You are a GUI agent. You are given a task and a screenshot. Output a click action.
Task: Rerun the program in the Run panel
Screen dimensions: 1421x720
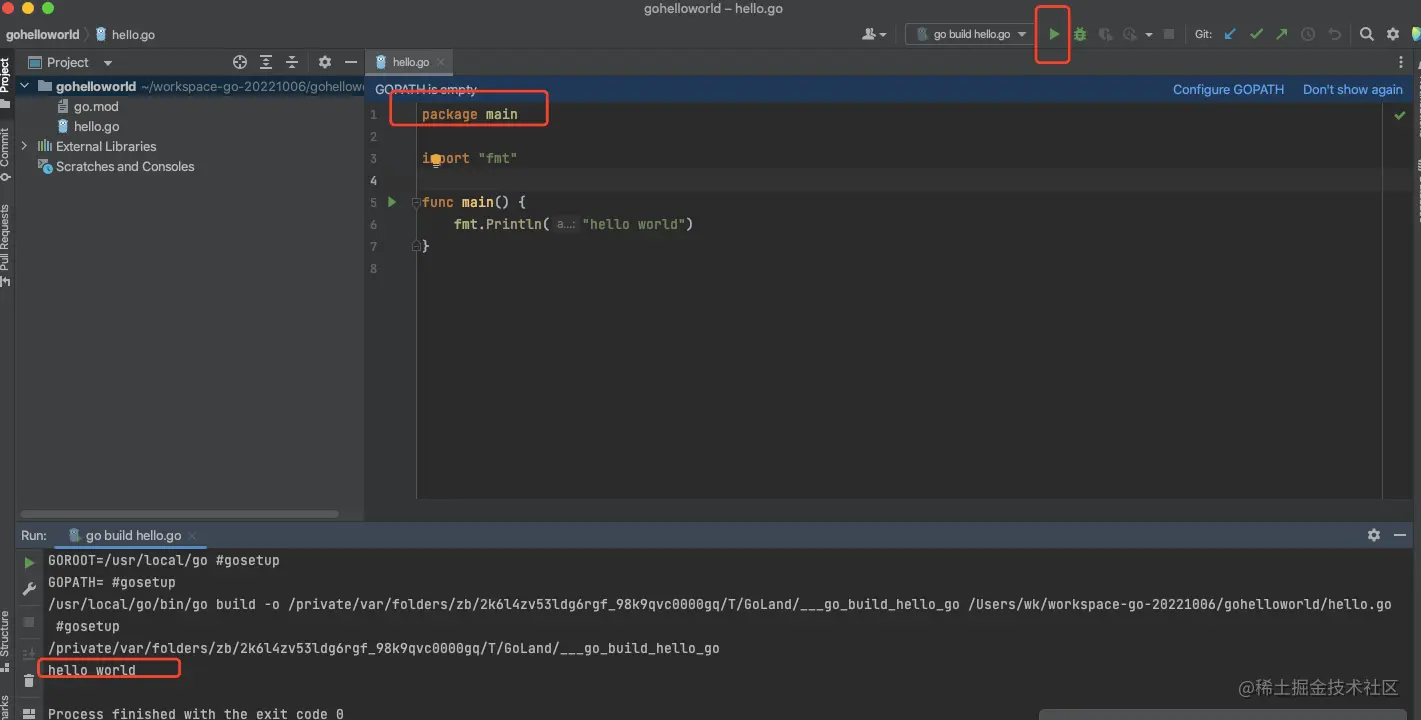tap(29, 563)
